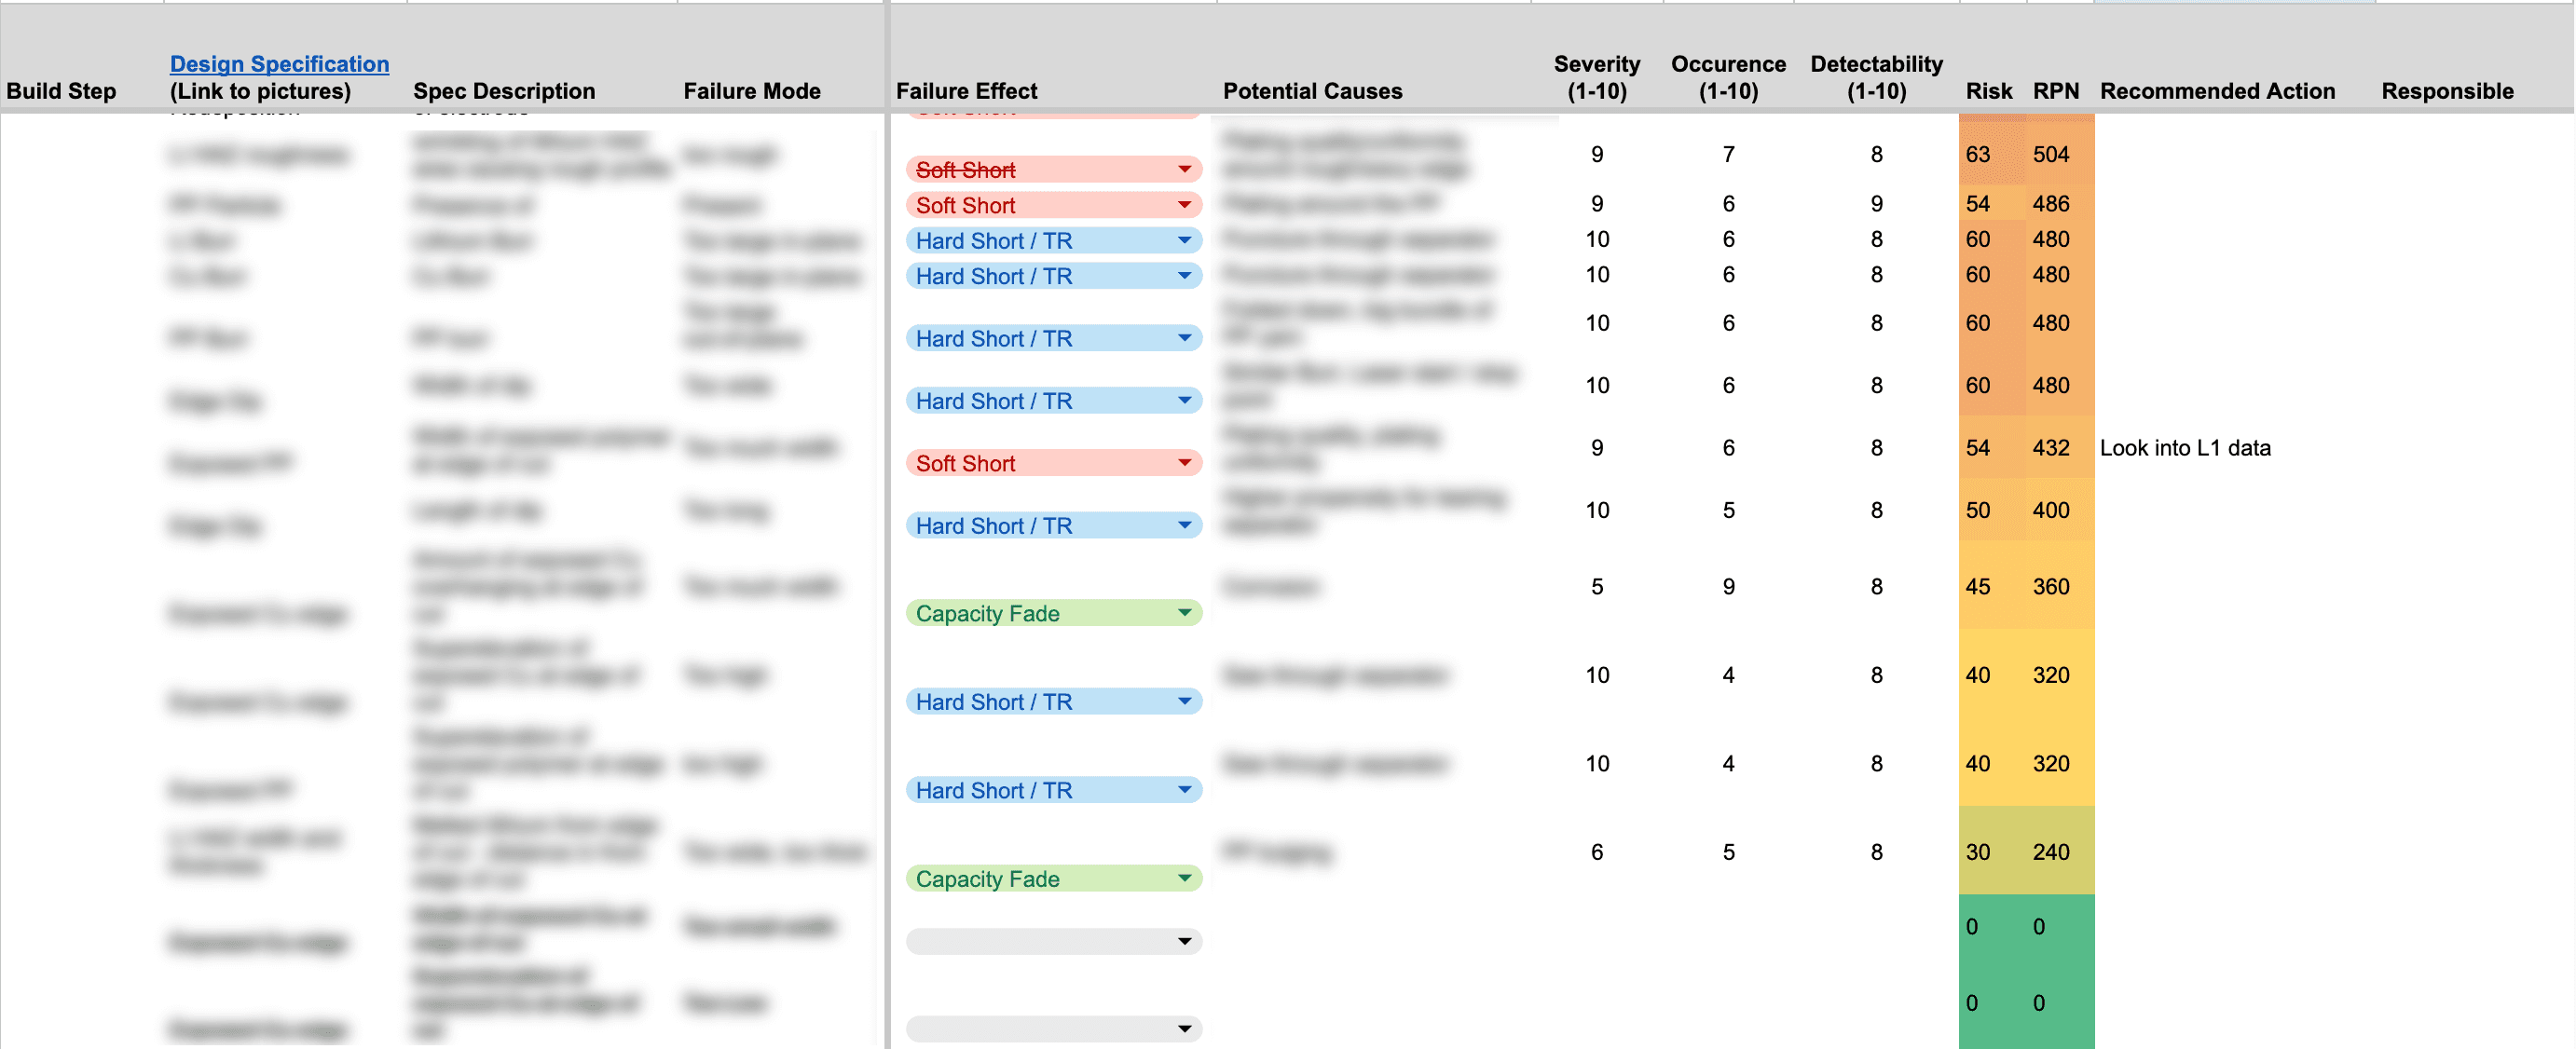Select the RPN cell showing 504
This screenshot has height=1049, width=2576.
point(2051,154)
